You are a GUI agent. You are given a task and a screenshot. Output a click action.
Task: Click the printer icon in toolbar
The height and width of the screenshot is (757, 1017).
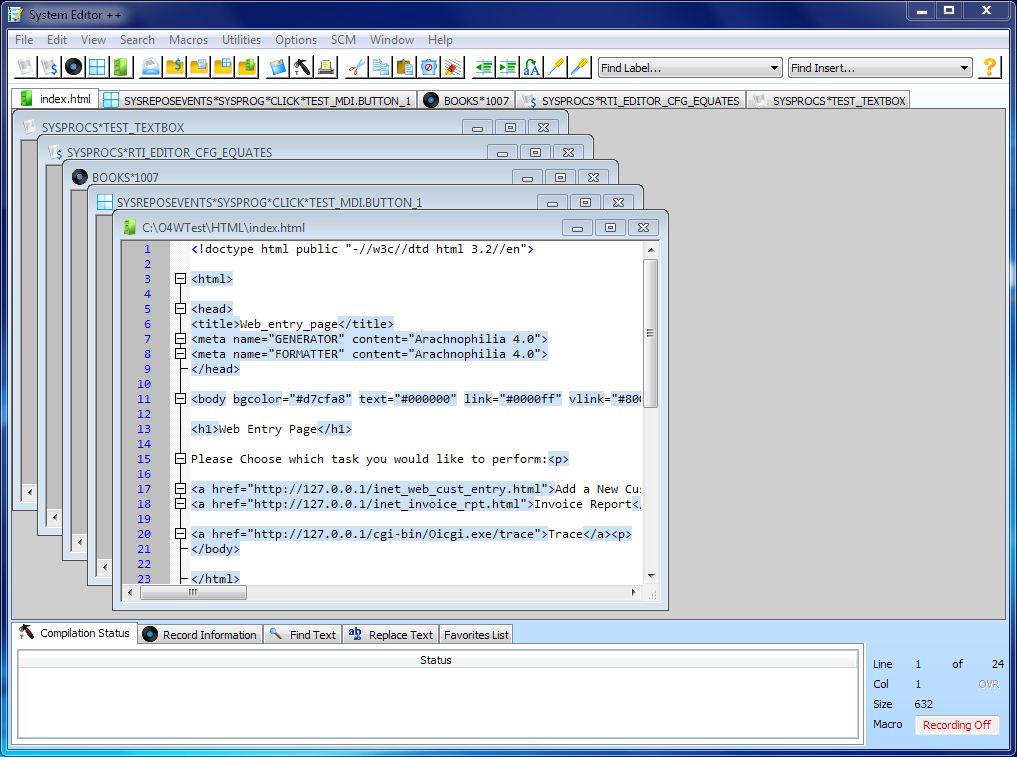[x=326, y=67]
